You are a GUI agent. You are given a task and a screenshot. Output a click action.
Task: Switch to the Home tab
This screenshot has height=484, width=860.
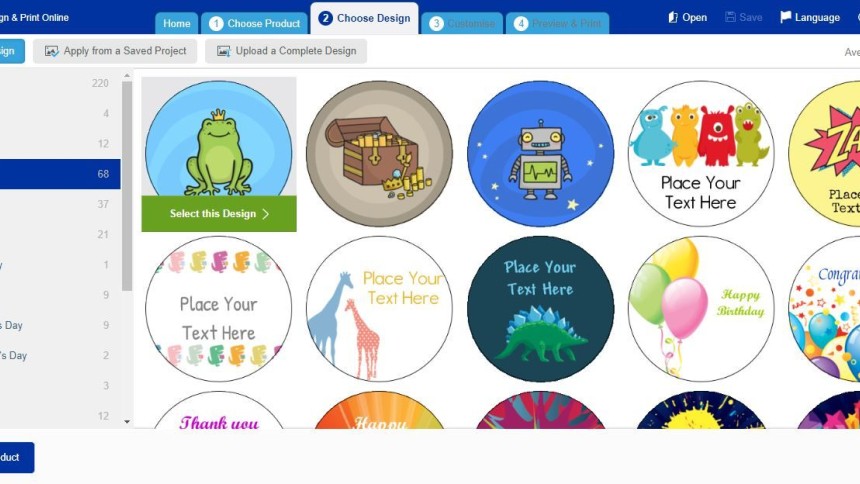(x=177, y=23)
